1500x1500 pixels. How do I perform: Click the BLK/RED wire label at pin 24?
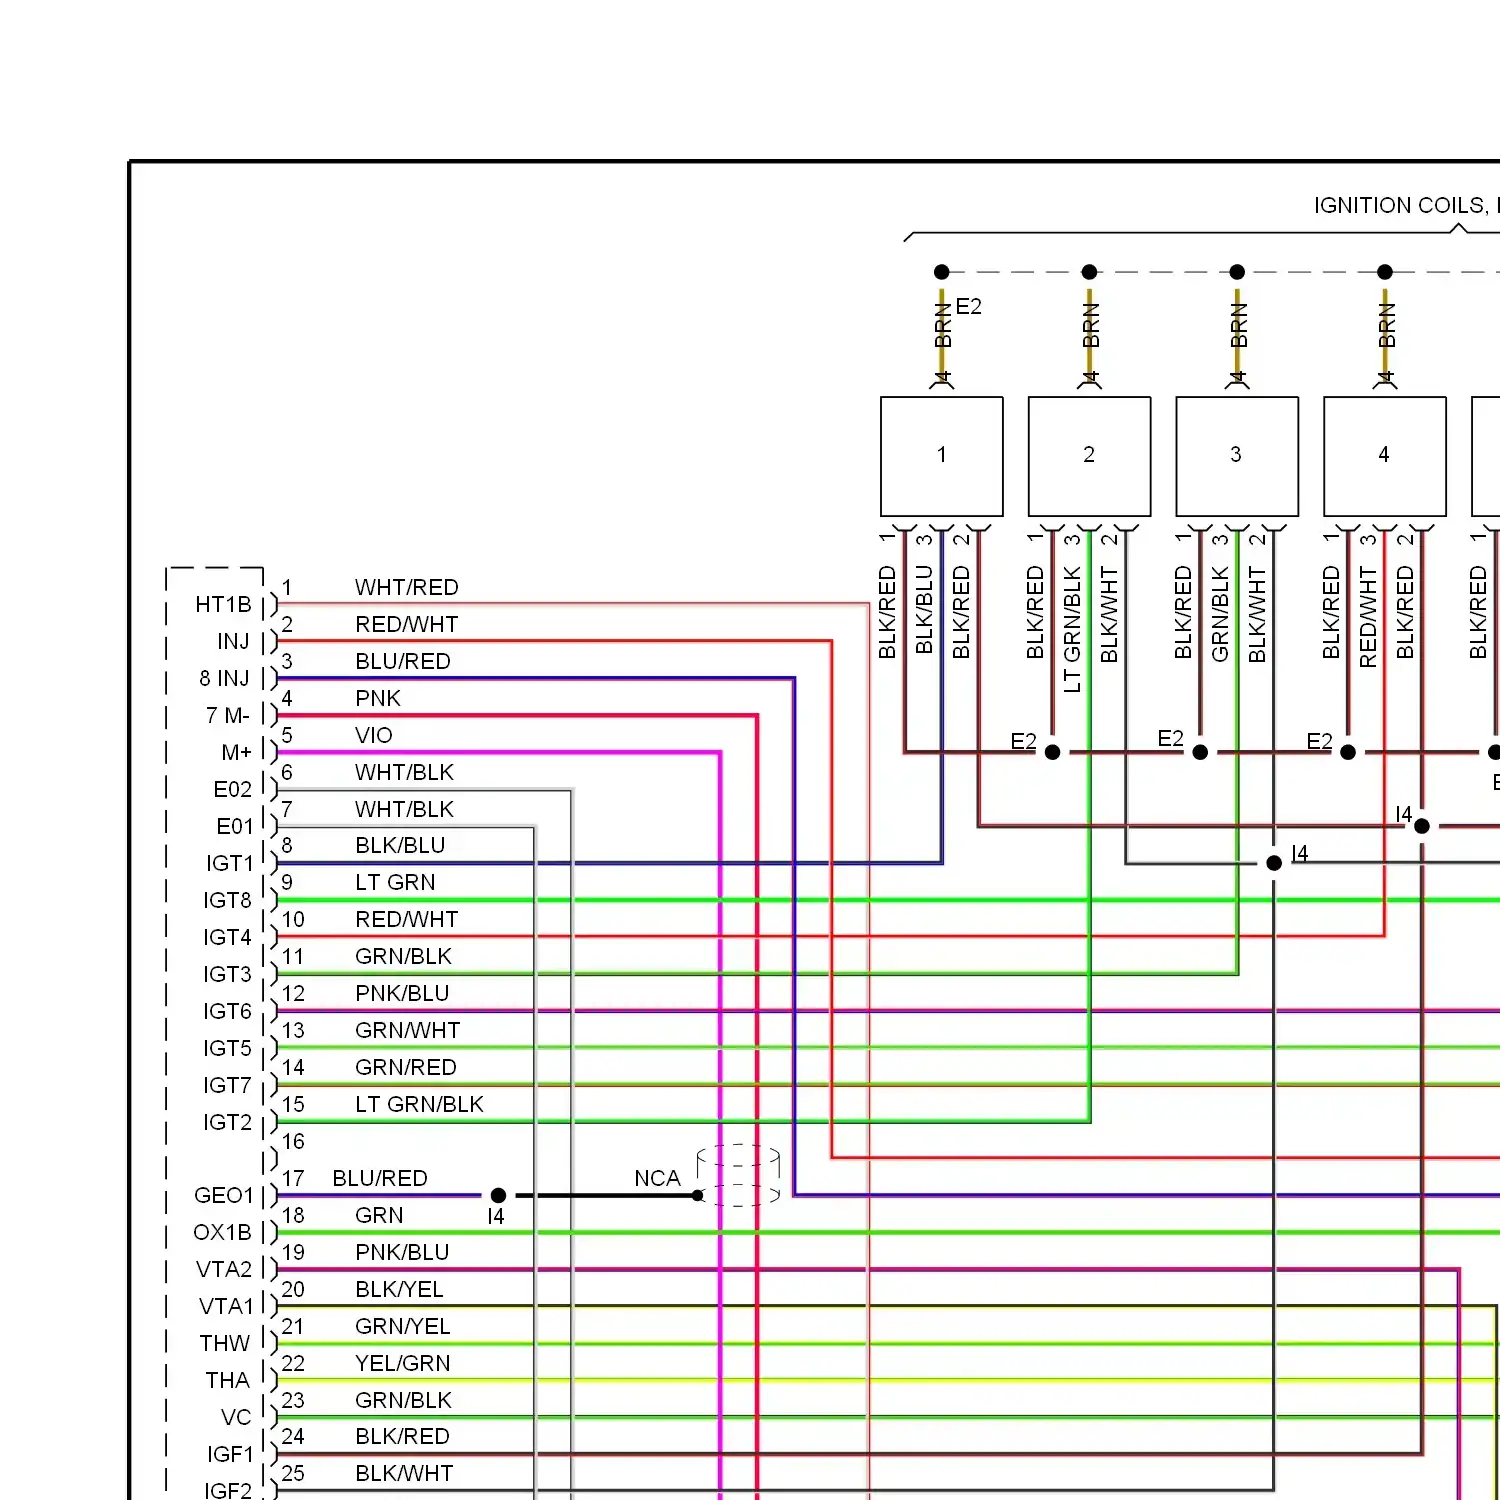[x=402, y=1437]
